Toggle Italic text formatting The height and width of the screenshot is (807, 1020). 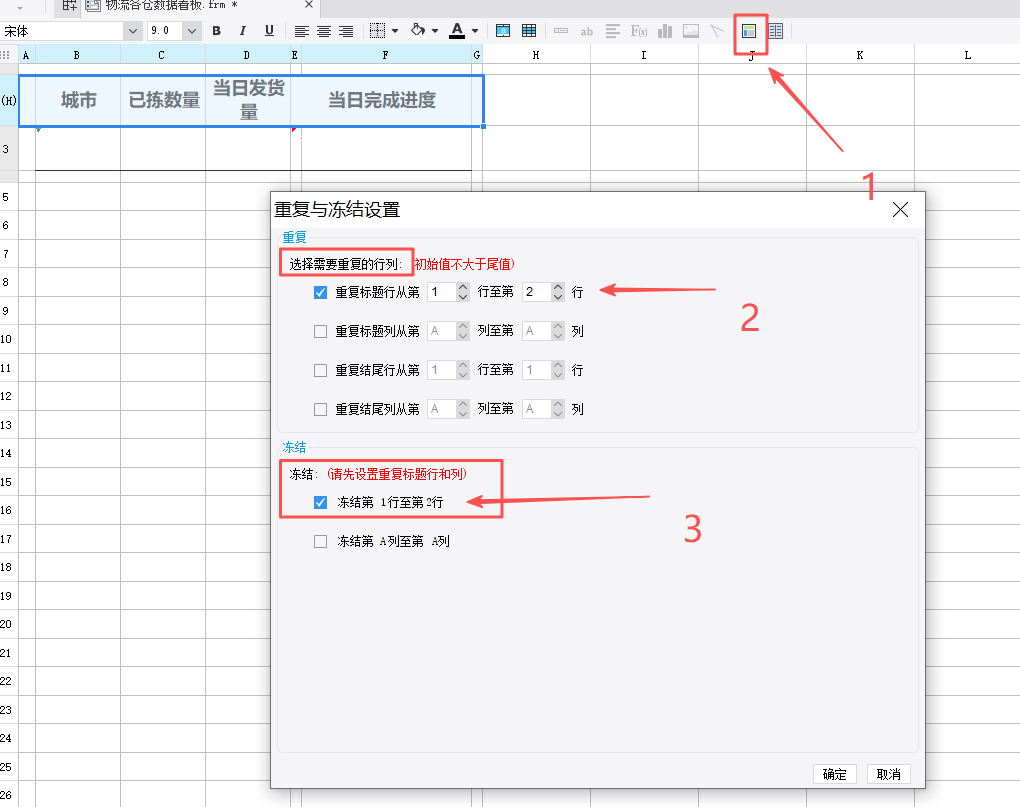tap(242, 31)
